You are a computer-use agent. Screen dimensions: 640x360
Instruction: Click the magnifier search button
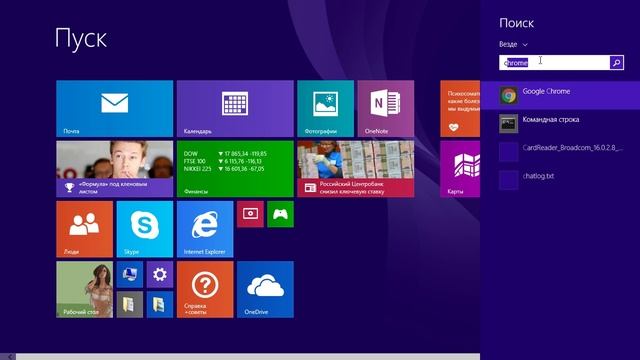pos(617,62)
